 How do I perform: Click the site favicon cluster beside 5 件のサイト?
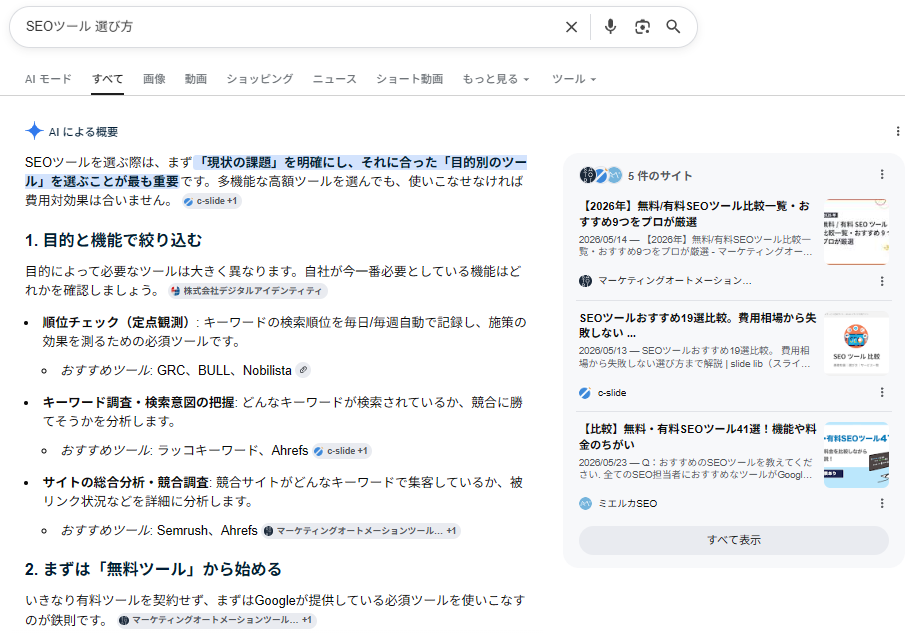coord(601,175)
